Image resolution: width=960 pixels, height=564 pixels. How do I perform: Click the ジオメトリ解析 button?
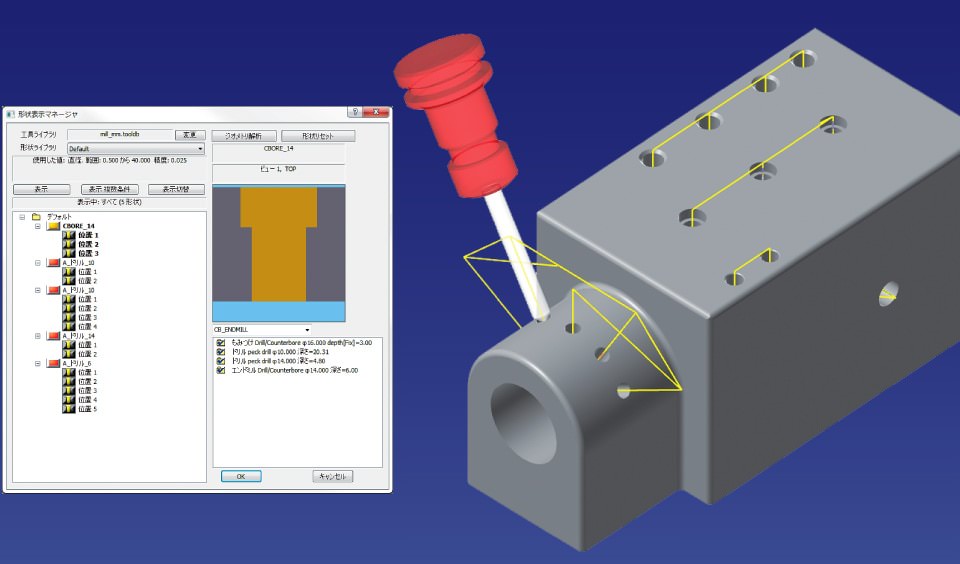click(x=243, y=135)
